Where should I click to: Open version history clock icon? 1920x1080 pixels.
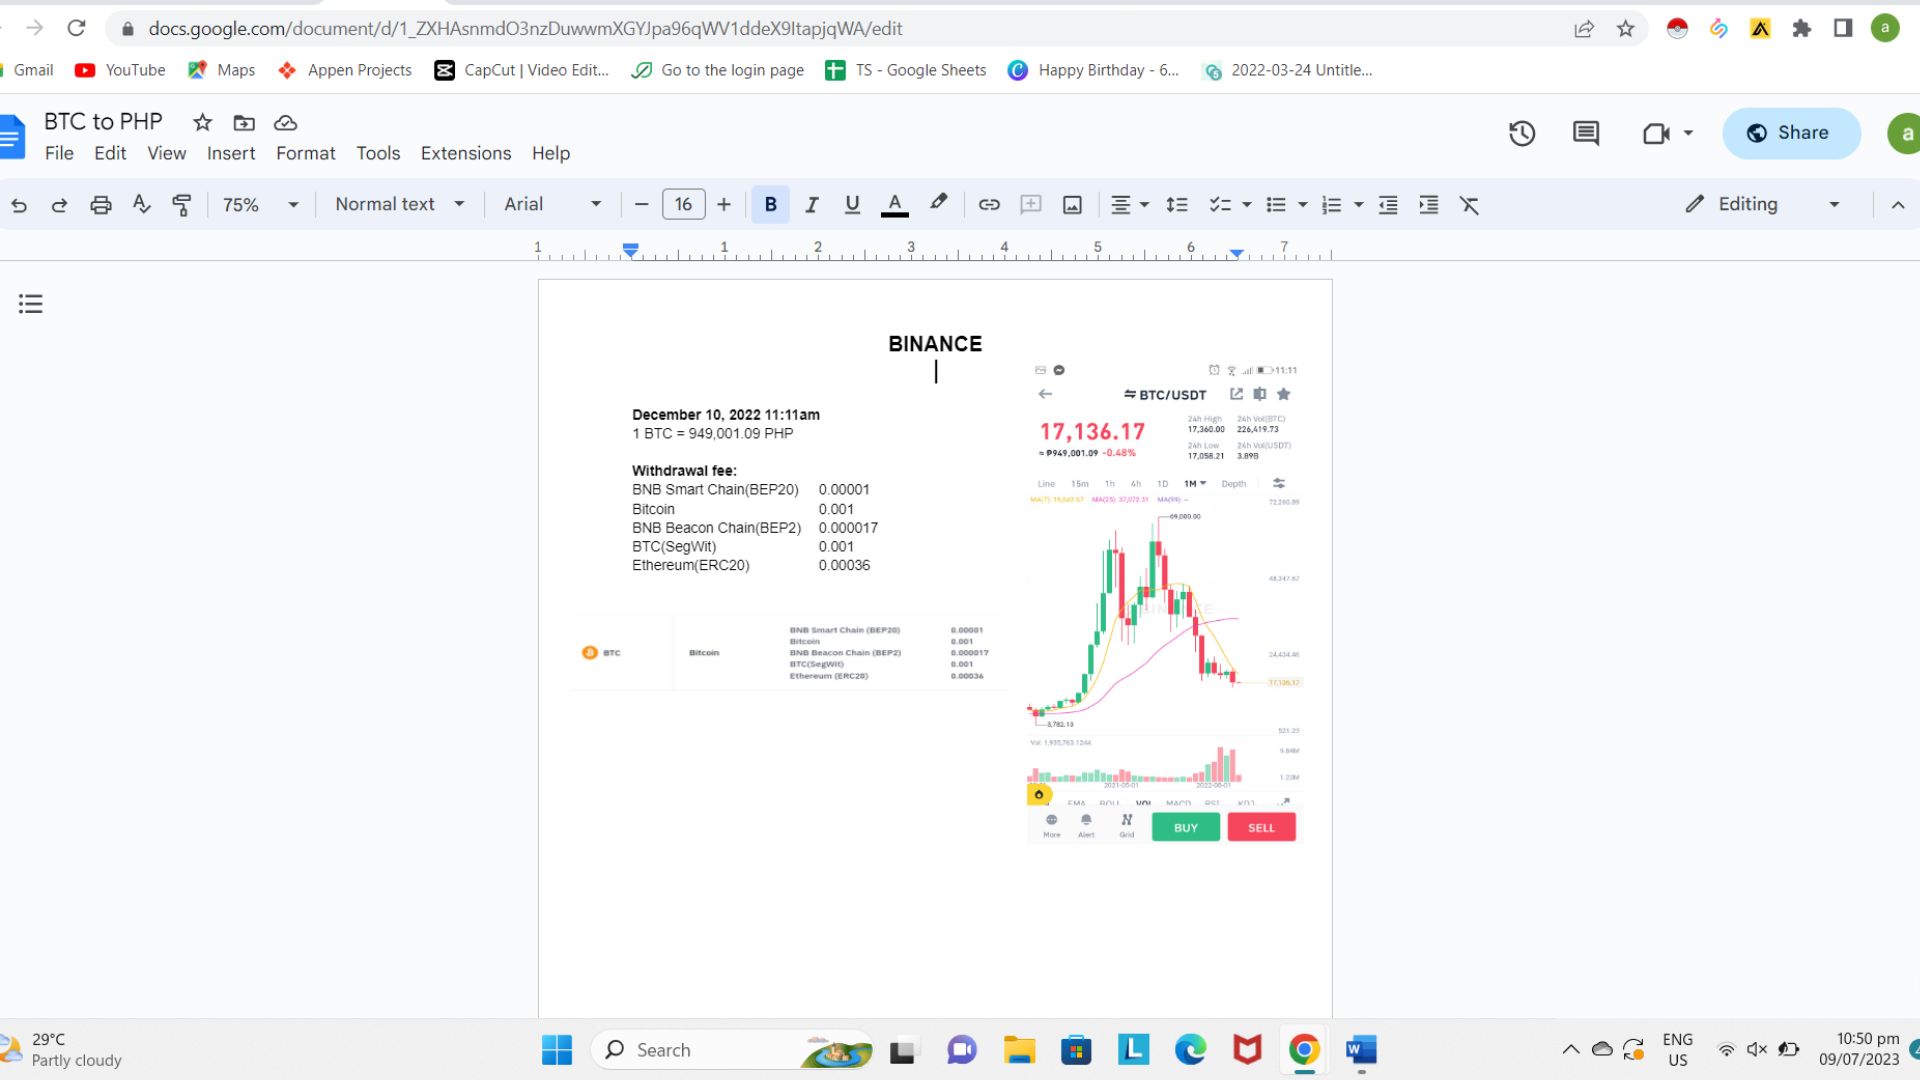pyautogui.click(x=1522, y=133)
